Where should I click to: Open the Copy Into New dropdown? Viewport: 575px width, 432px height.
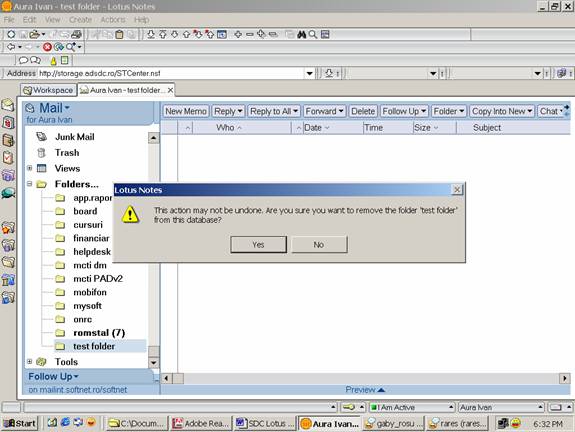tap(502, 111)
